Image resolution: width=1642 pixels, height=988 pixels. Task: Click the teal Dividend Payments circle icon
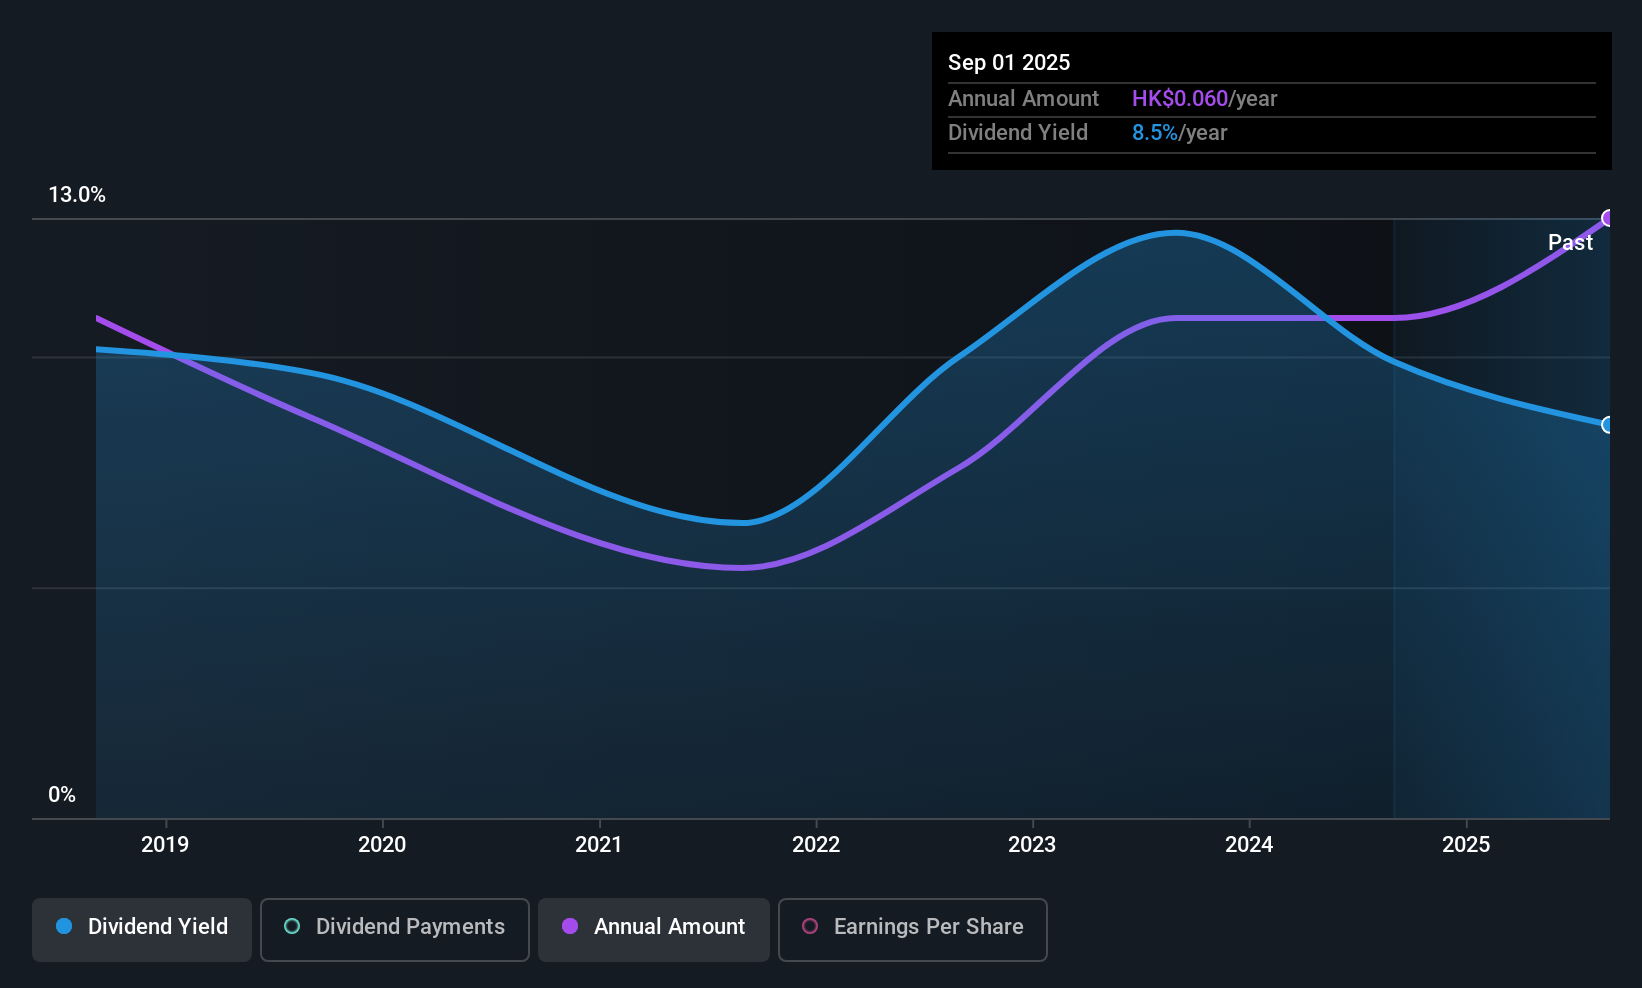point(291,926)
